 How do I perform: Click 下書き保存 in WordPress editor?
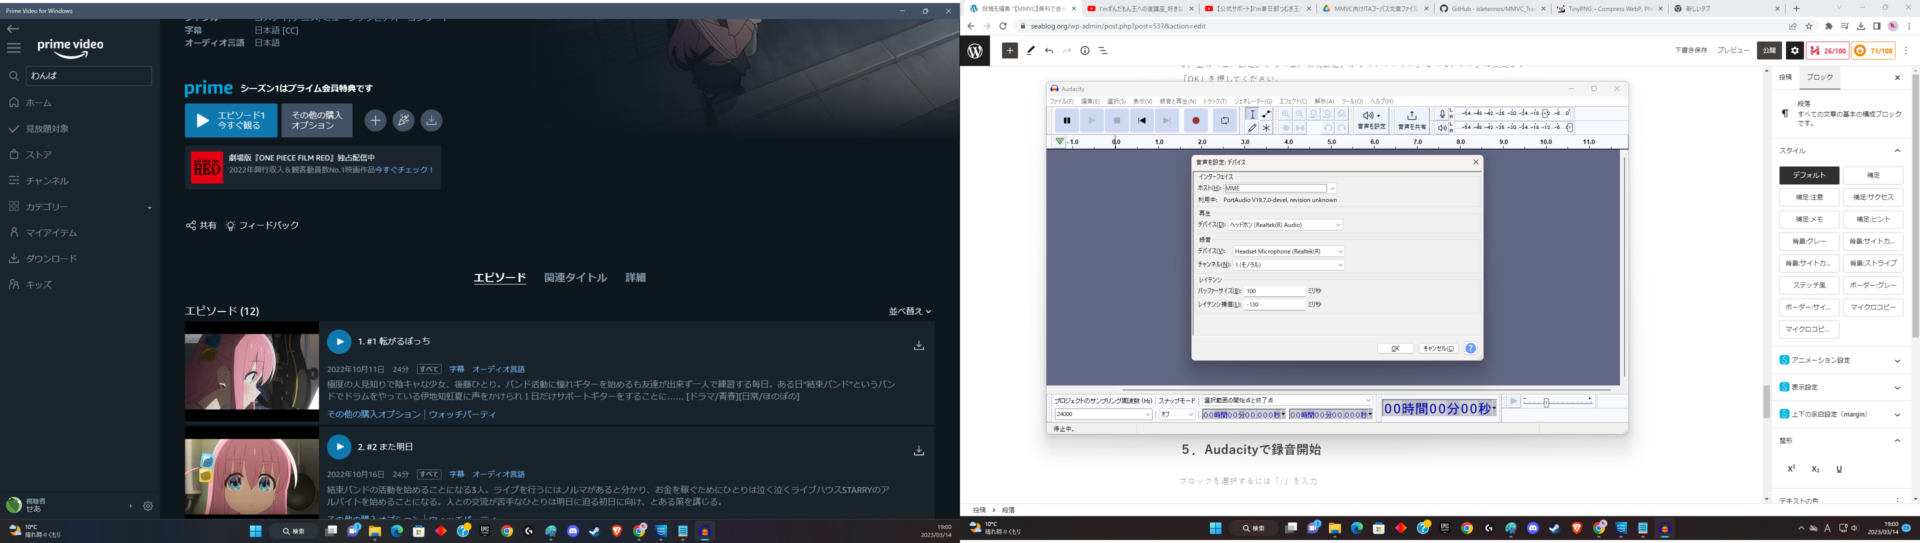click(1691, 50)
